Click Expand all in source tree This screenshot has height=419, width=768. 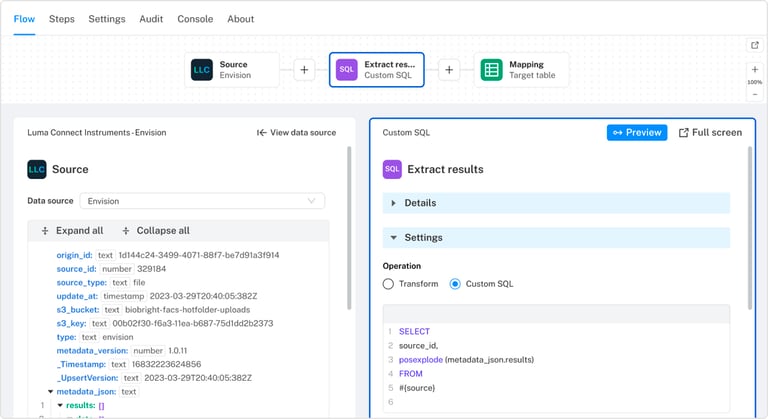pos(72,231)
